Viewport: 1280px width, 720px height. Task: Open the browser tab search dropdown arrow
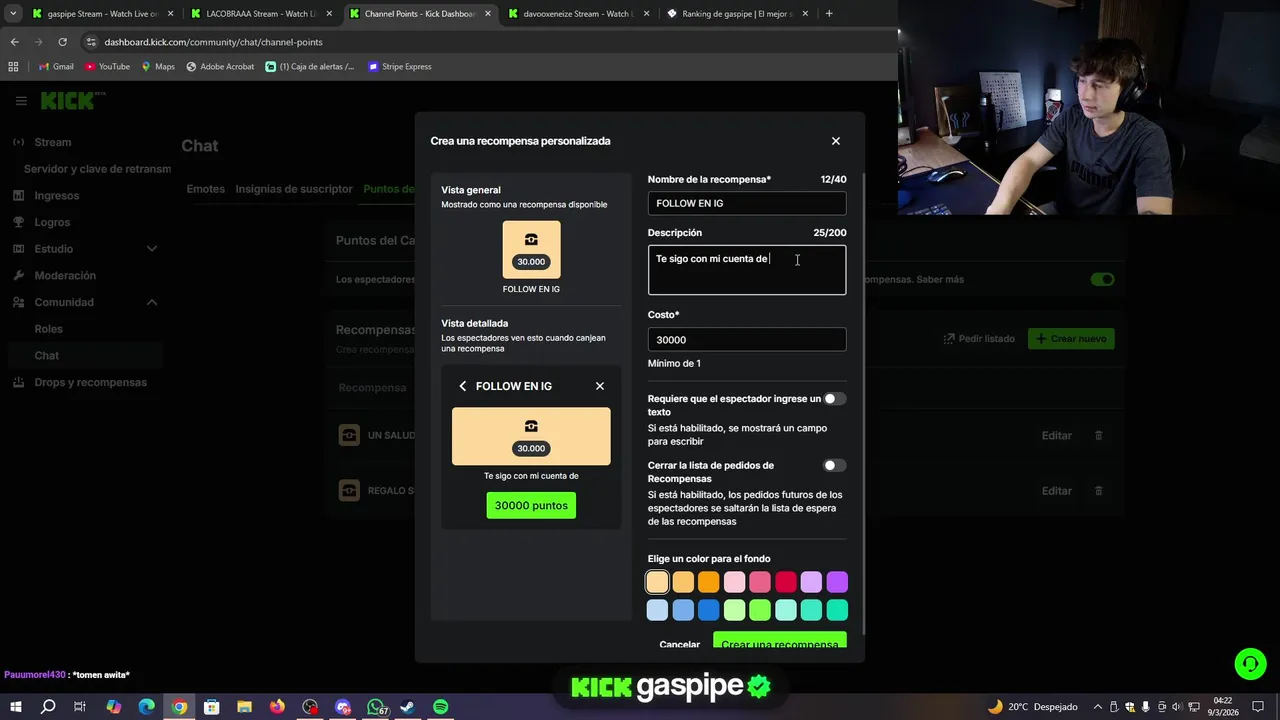pos(13,14)
